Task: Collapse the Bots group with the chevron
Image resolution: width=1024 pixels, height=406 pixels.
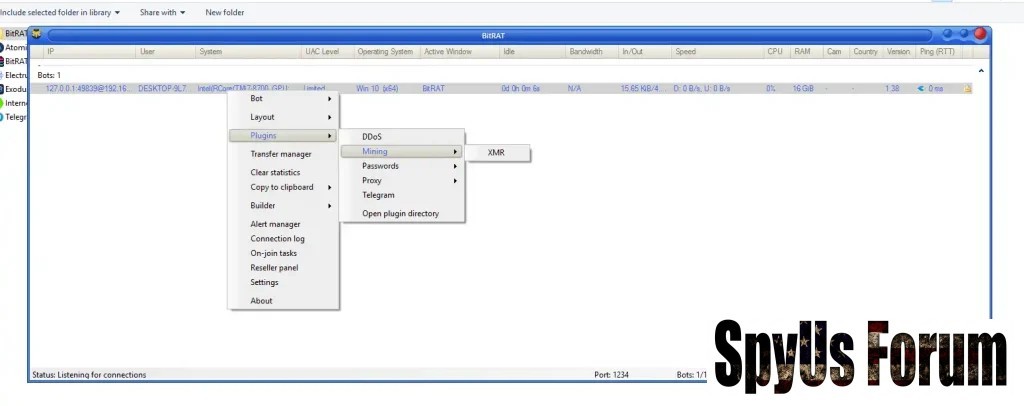Action: [980, 71]
